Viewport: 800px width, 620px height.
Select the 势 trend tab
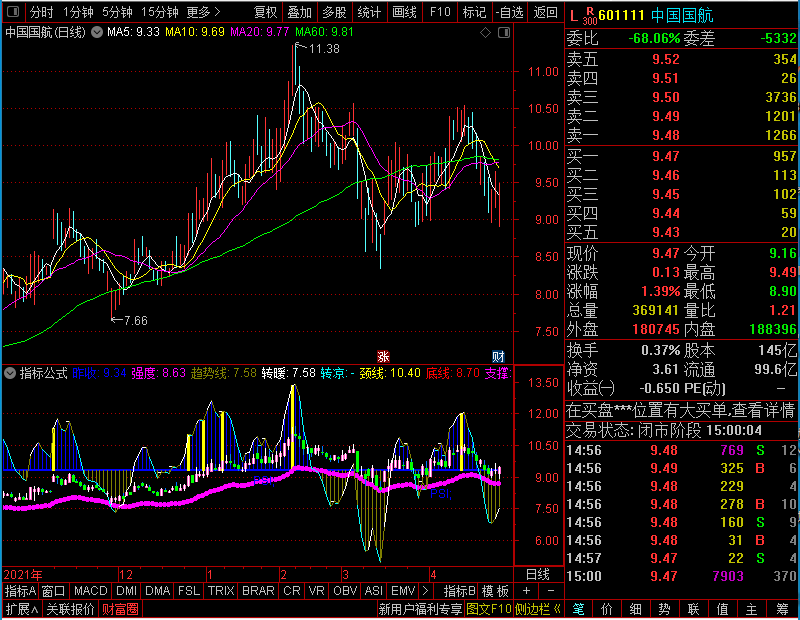(x=664, y=609)
